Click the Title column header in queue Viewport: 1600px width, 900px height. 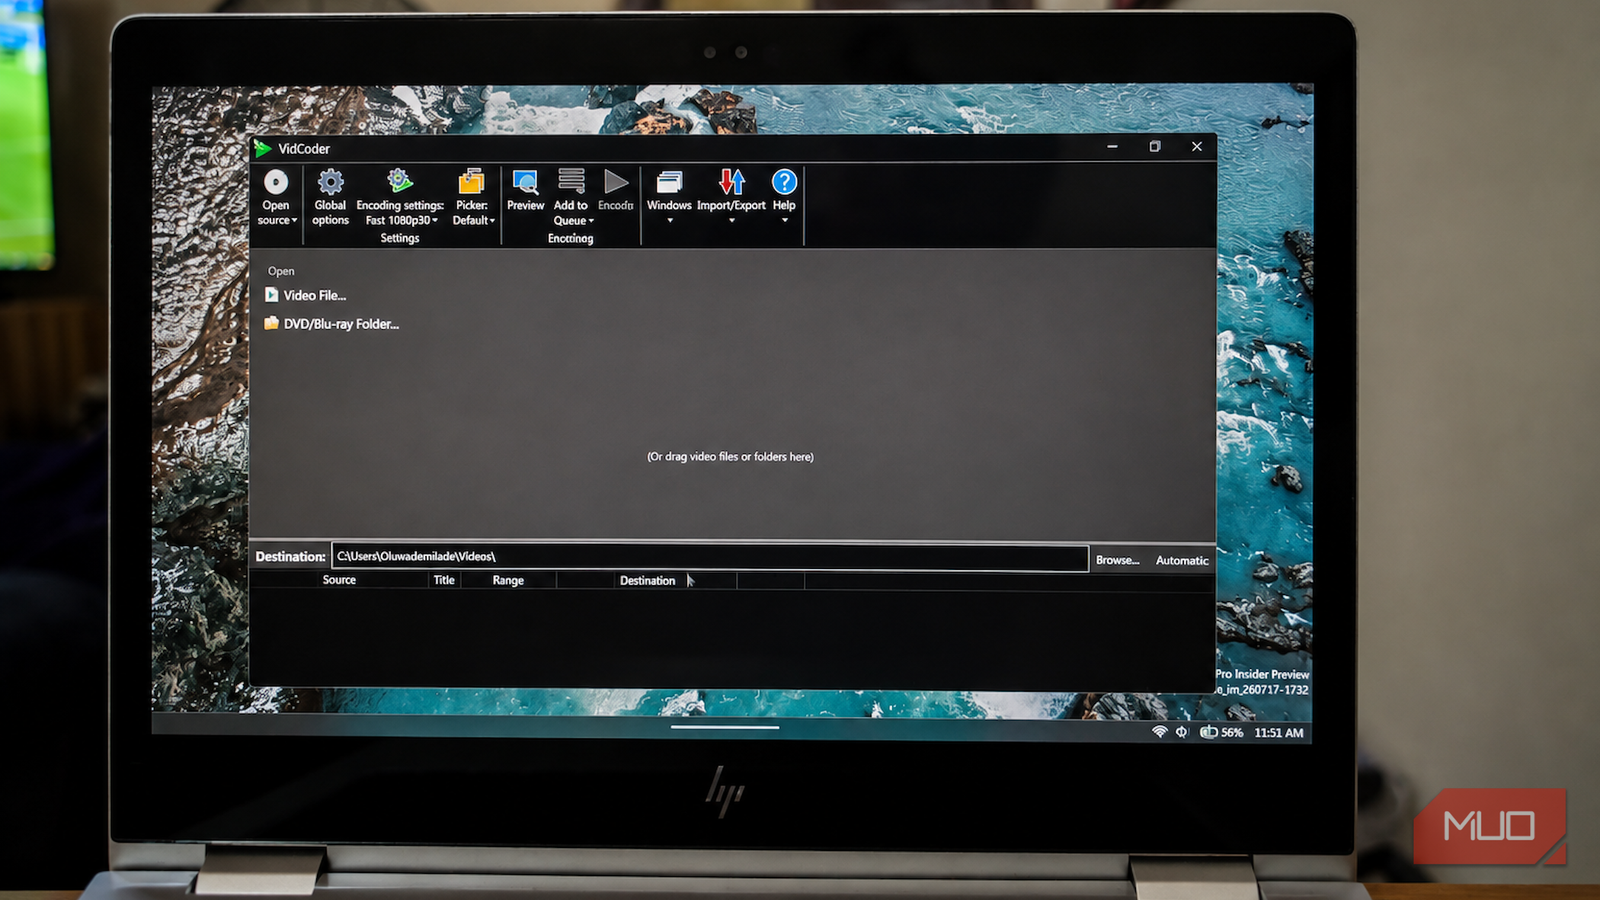pyautogui.click(x=444, y=580)
